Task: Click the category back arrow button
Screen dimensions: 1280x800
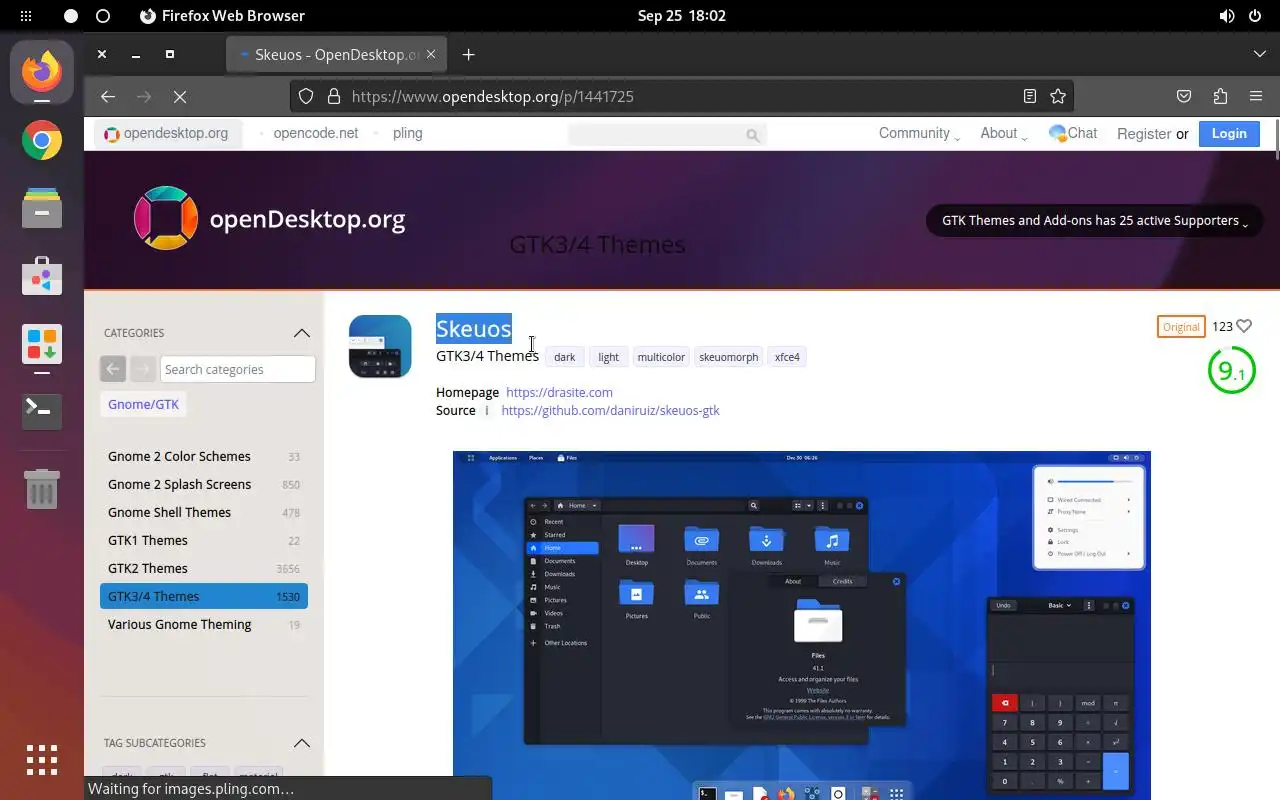Action: pyautogui.click(x=113, y=369)
